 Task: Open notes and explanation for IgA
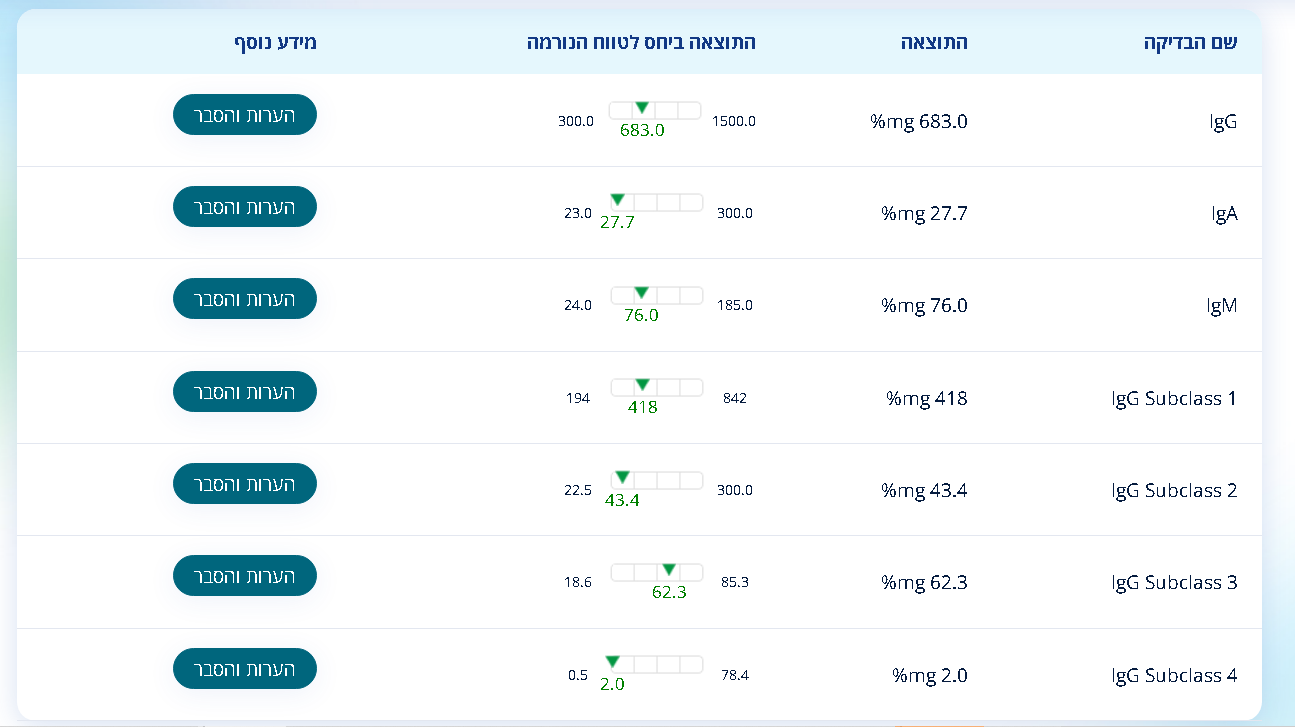coord(245,206)
